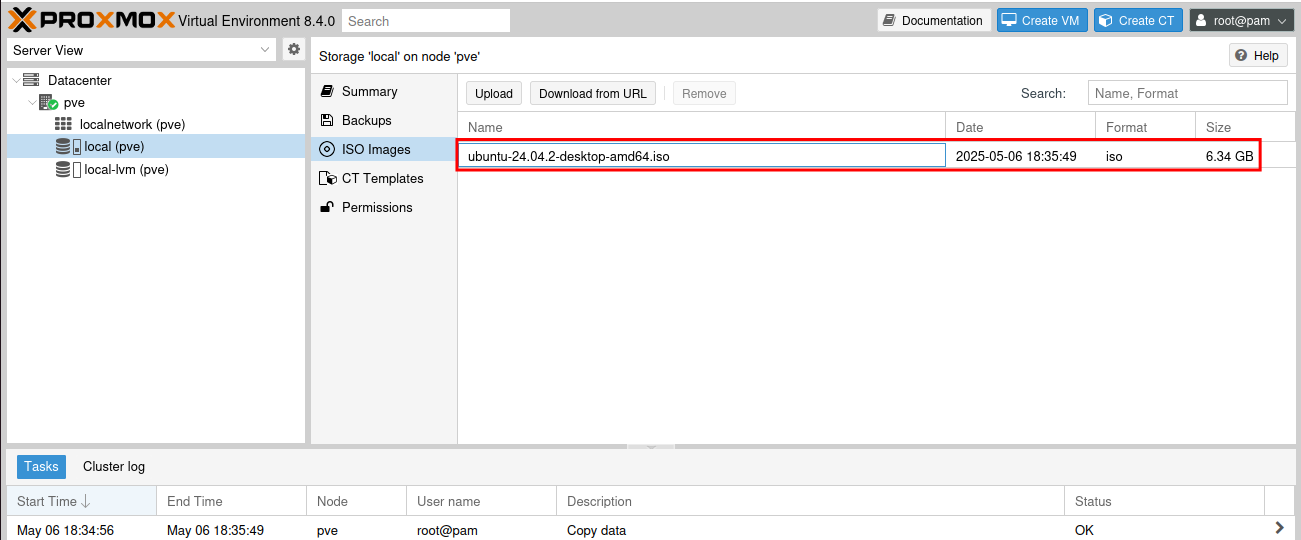Image resolution: width=1301 pixels, height=540 pixels.
Task: Click the cube icon on Create CT
Action: coord(1105,20)
